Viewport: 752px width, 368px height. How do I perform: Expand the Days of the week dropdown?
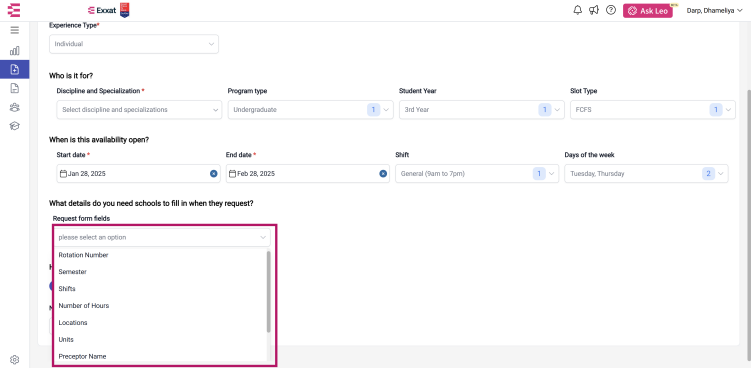point(646,174)
